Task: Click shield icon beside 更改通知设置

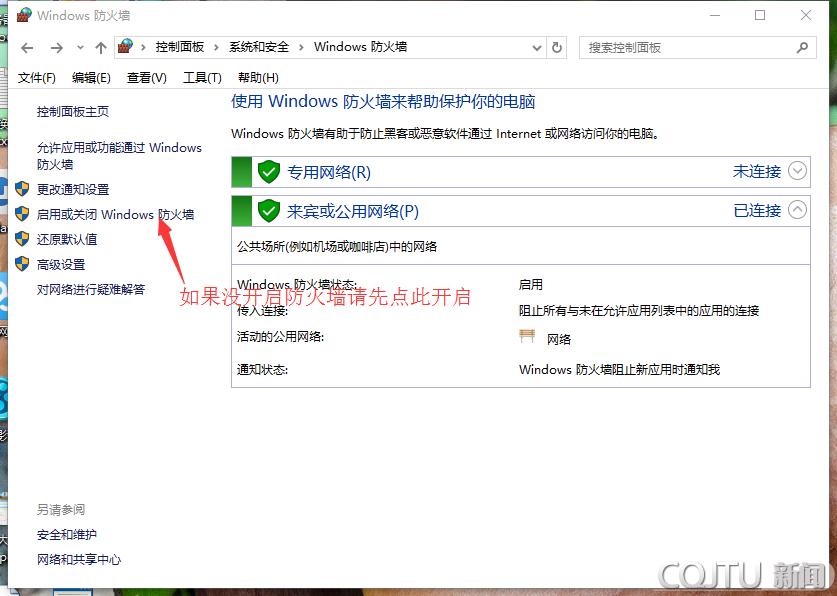Action: 22,189
